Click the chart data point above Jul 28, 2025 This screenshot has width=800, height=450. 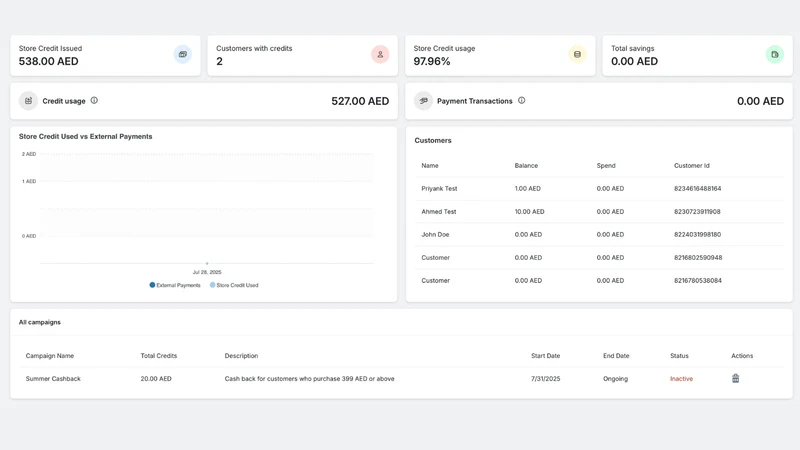(x=207, y=263)
